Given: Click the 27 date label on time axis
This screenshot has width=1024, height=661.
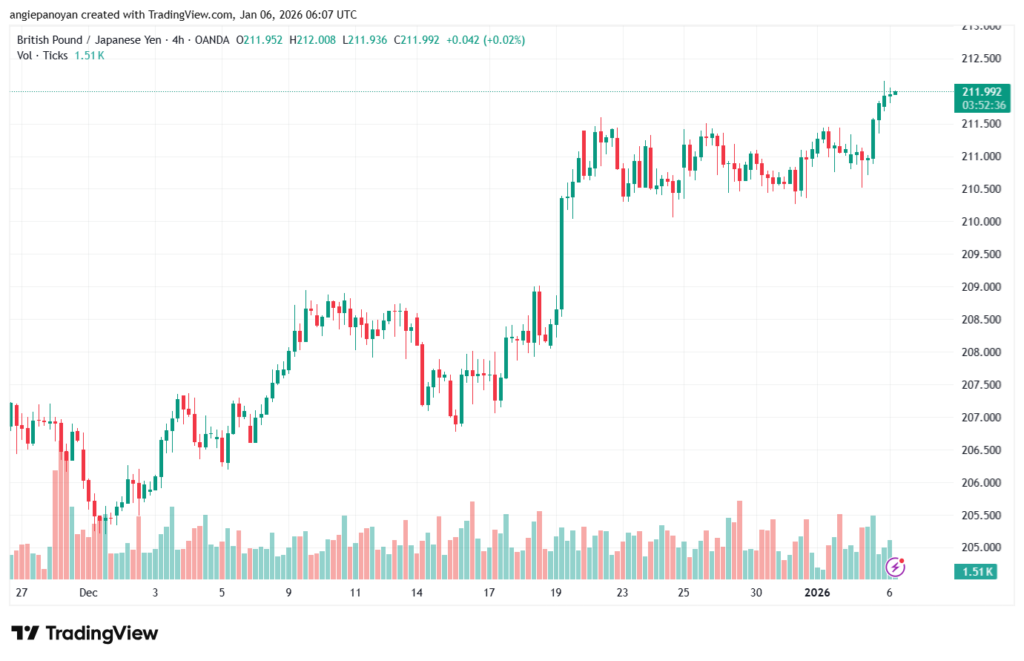Looking at the screenshot, I should click(21, 593).
